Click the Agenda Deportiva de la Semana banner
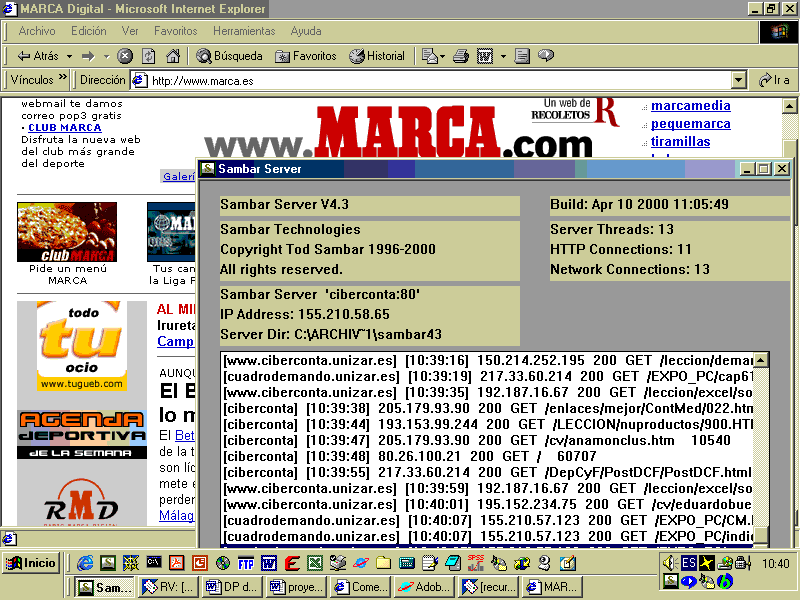Viewport: 800px width, 600px height. tap(82, 435)
